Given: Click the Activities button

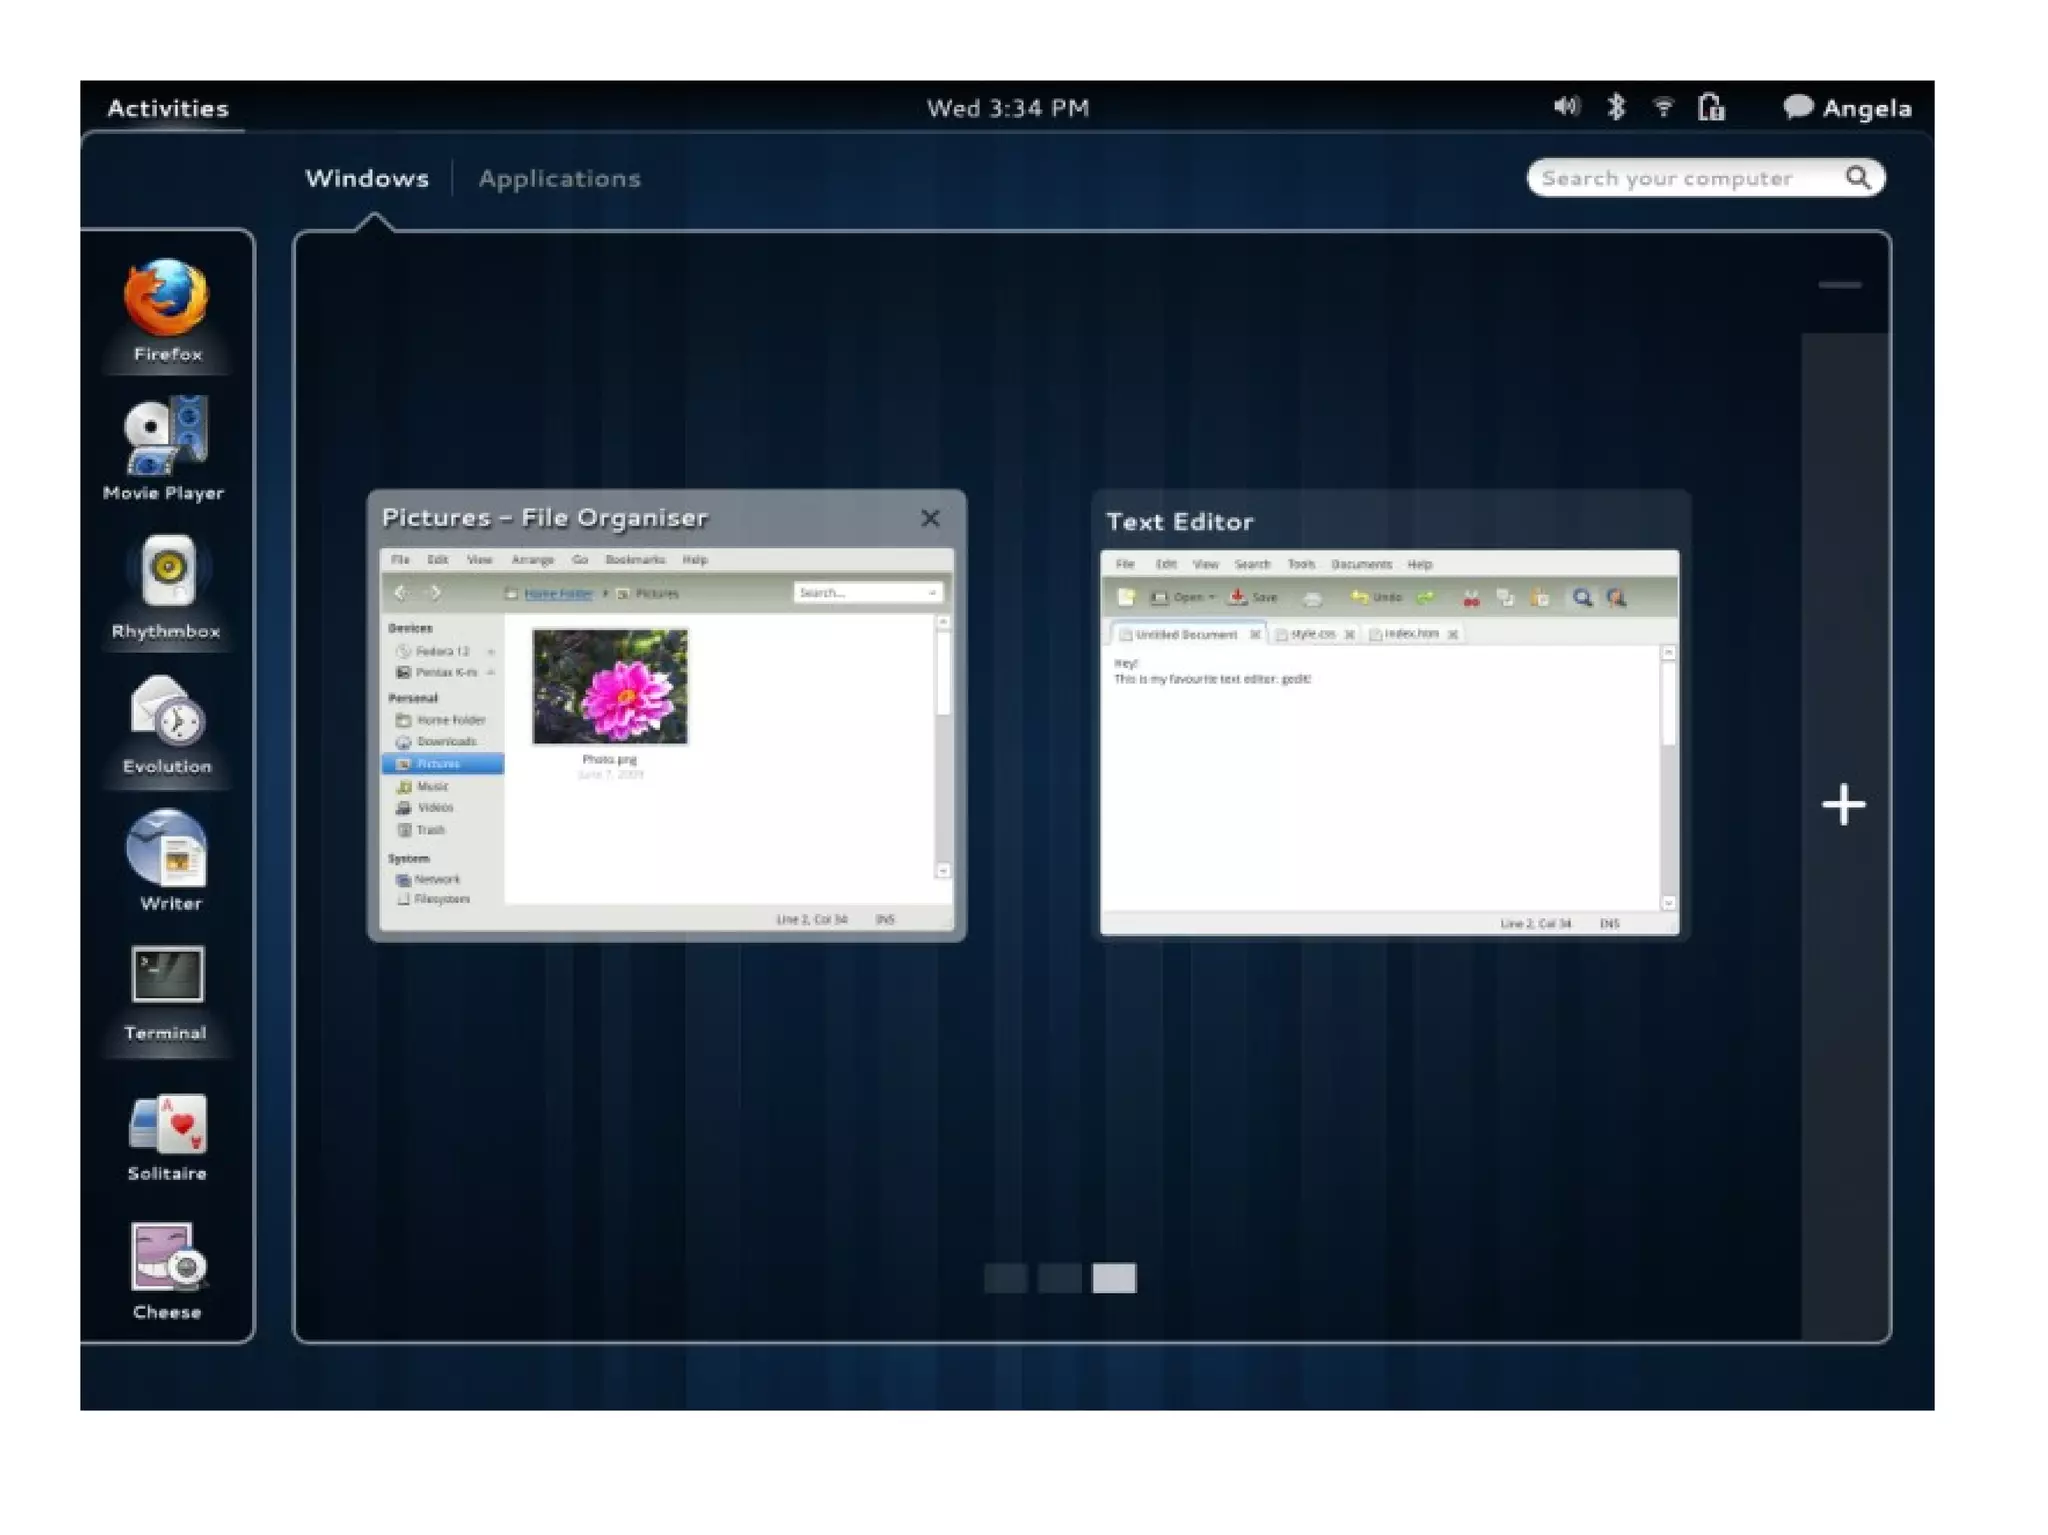Looking at the screenshot, I should tap(168, 108).
